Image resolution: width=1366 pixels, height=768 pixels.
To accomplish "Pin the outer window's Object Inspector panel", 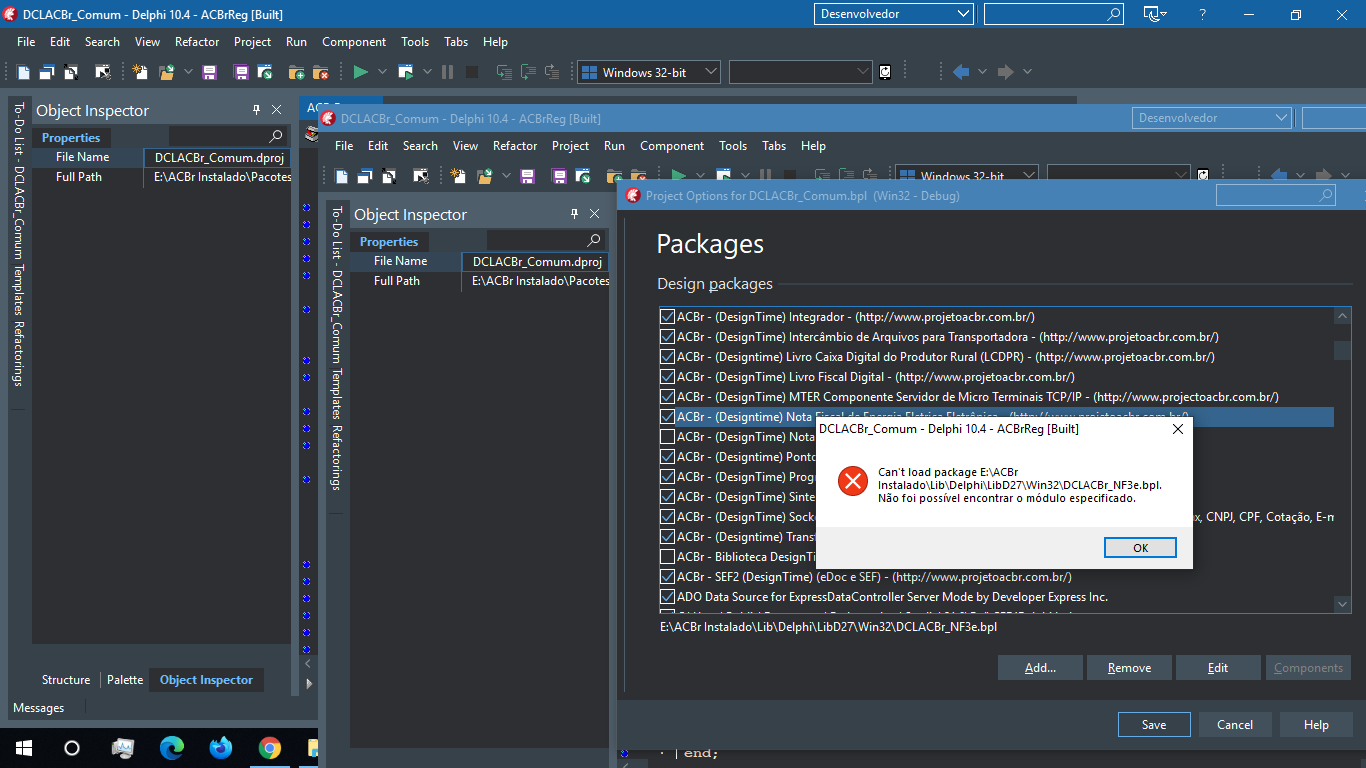I will (x=256, y=110).
